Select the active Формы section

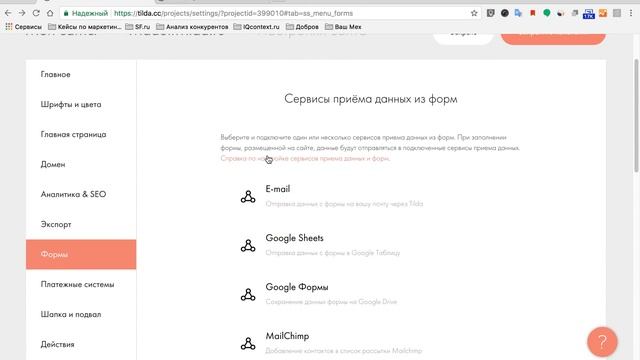(81, 254)
